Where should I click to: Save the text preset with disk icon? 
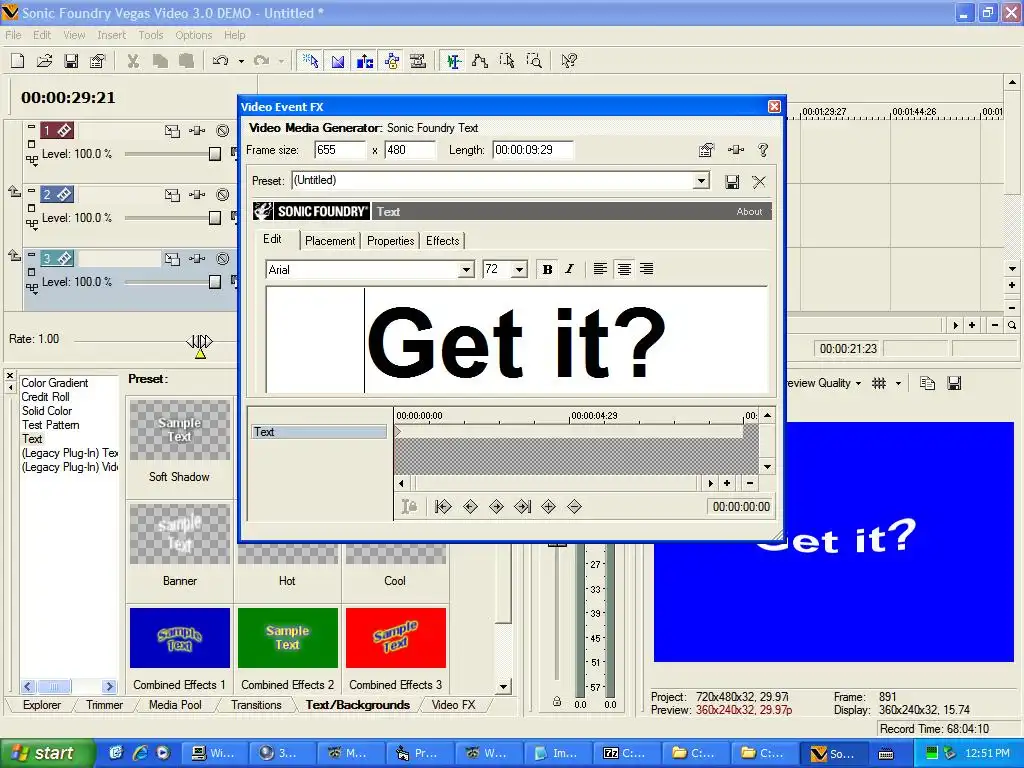732,182
